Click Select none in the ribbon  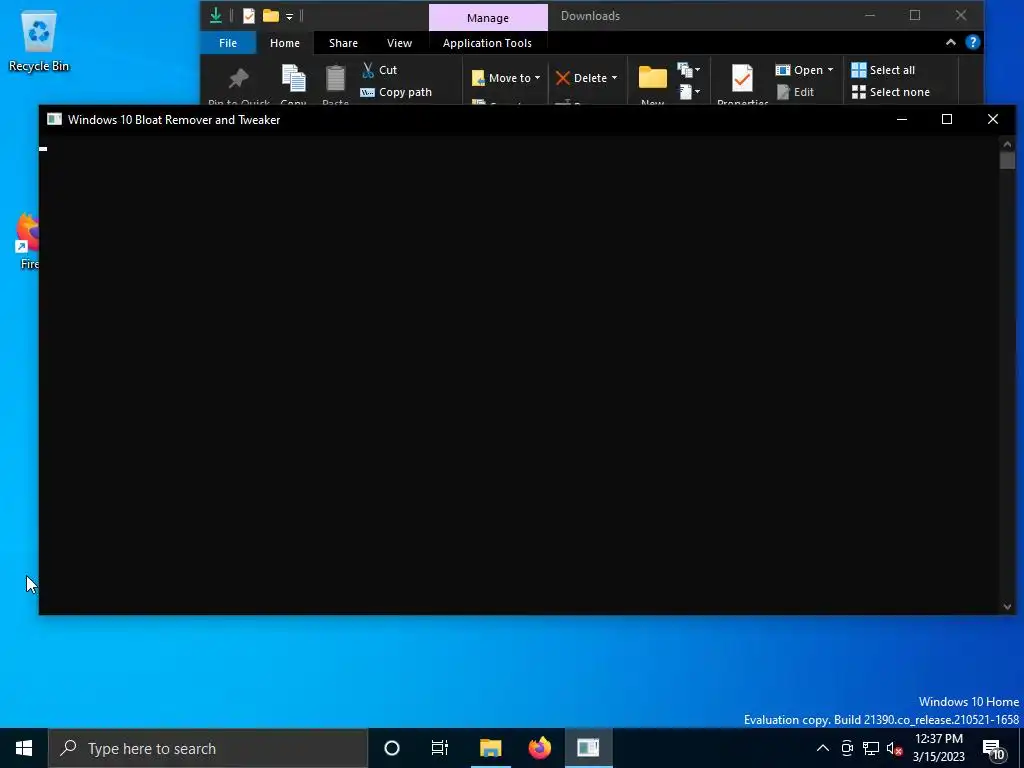tap(891, 92)
